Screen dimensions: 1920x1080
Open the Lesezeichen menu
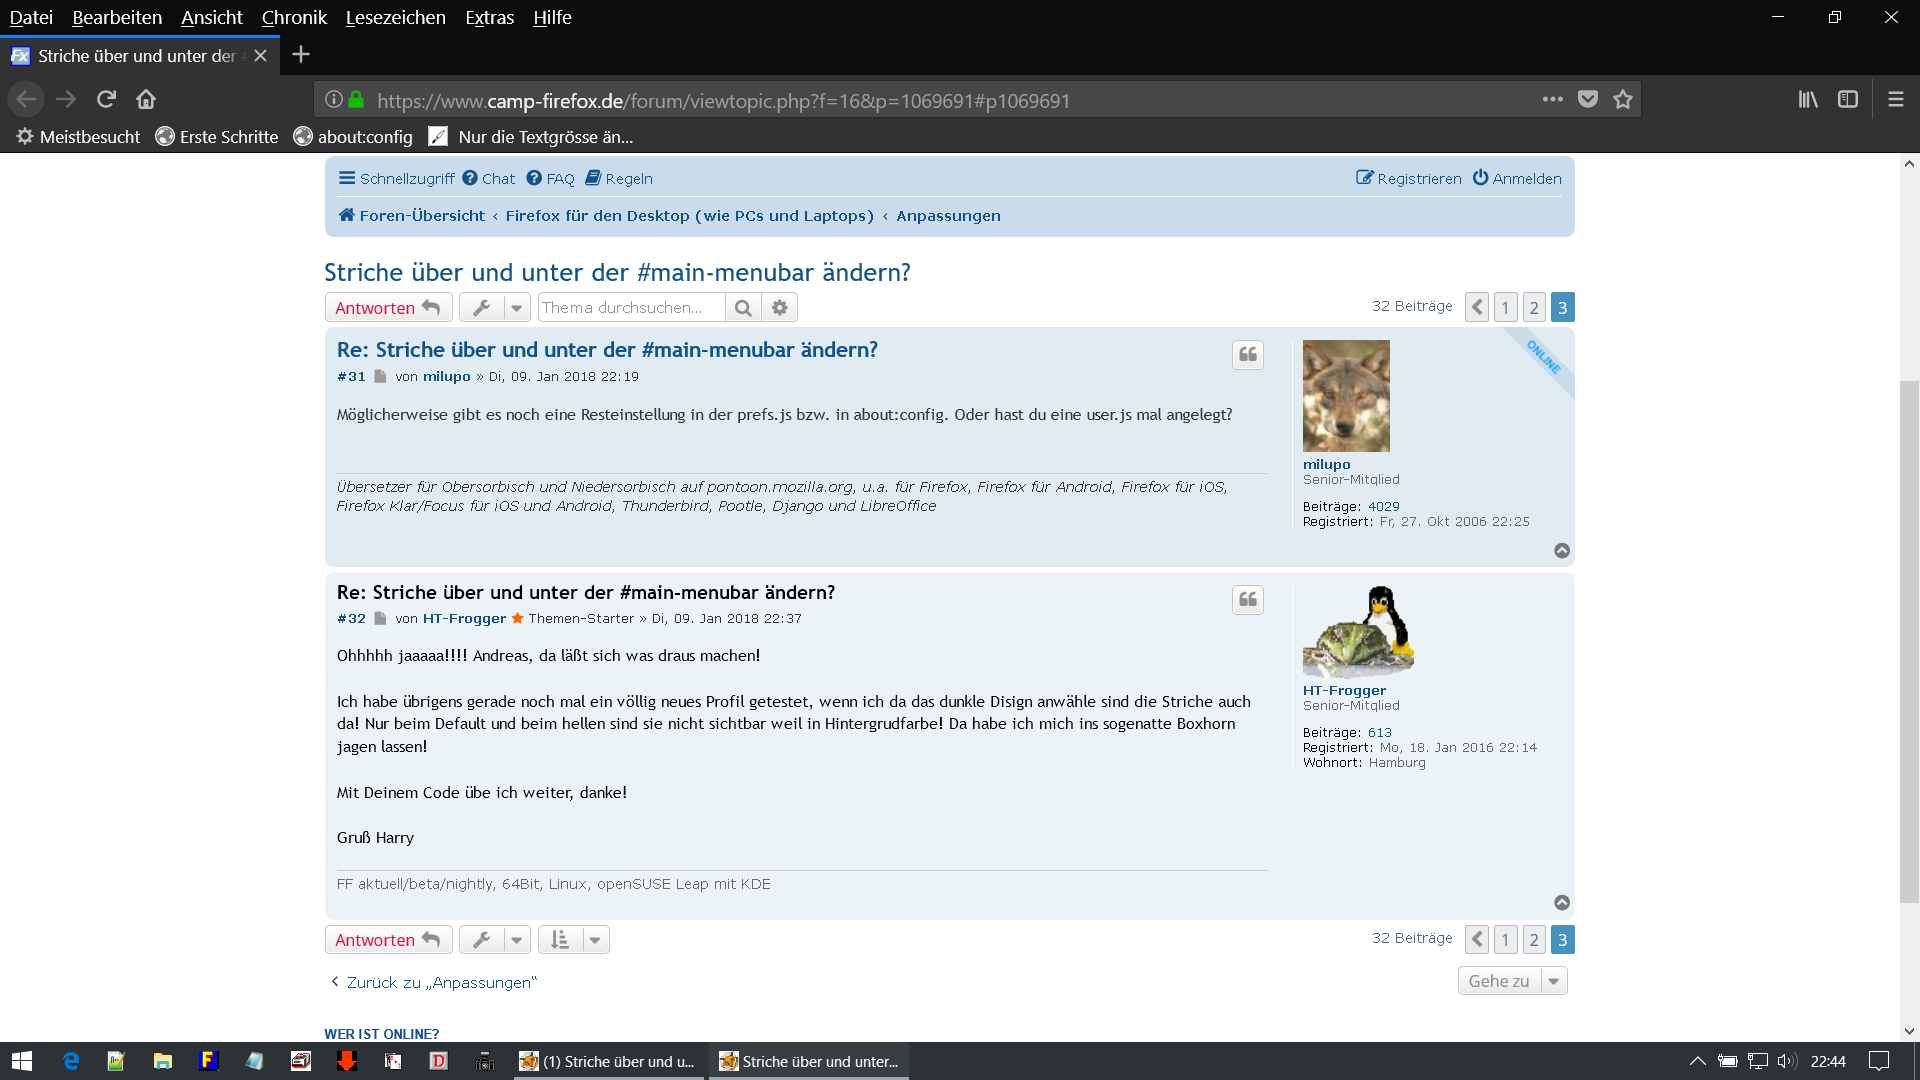pos(395,17)
